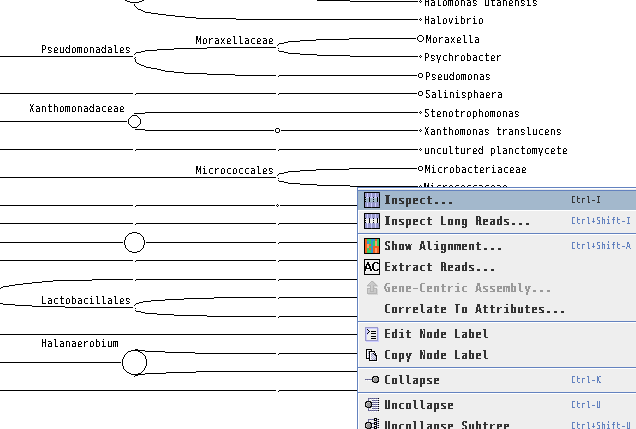Click small node on Xanthomonas translucens branch
This screenshot has width=636, height=429.
click(277, 131)
